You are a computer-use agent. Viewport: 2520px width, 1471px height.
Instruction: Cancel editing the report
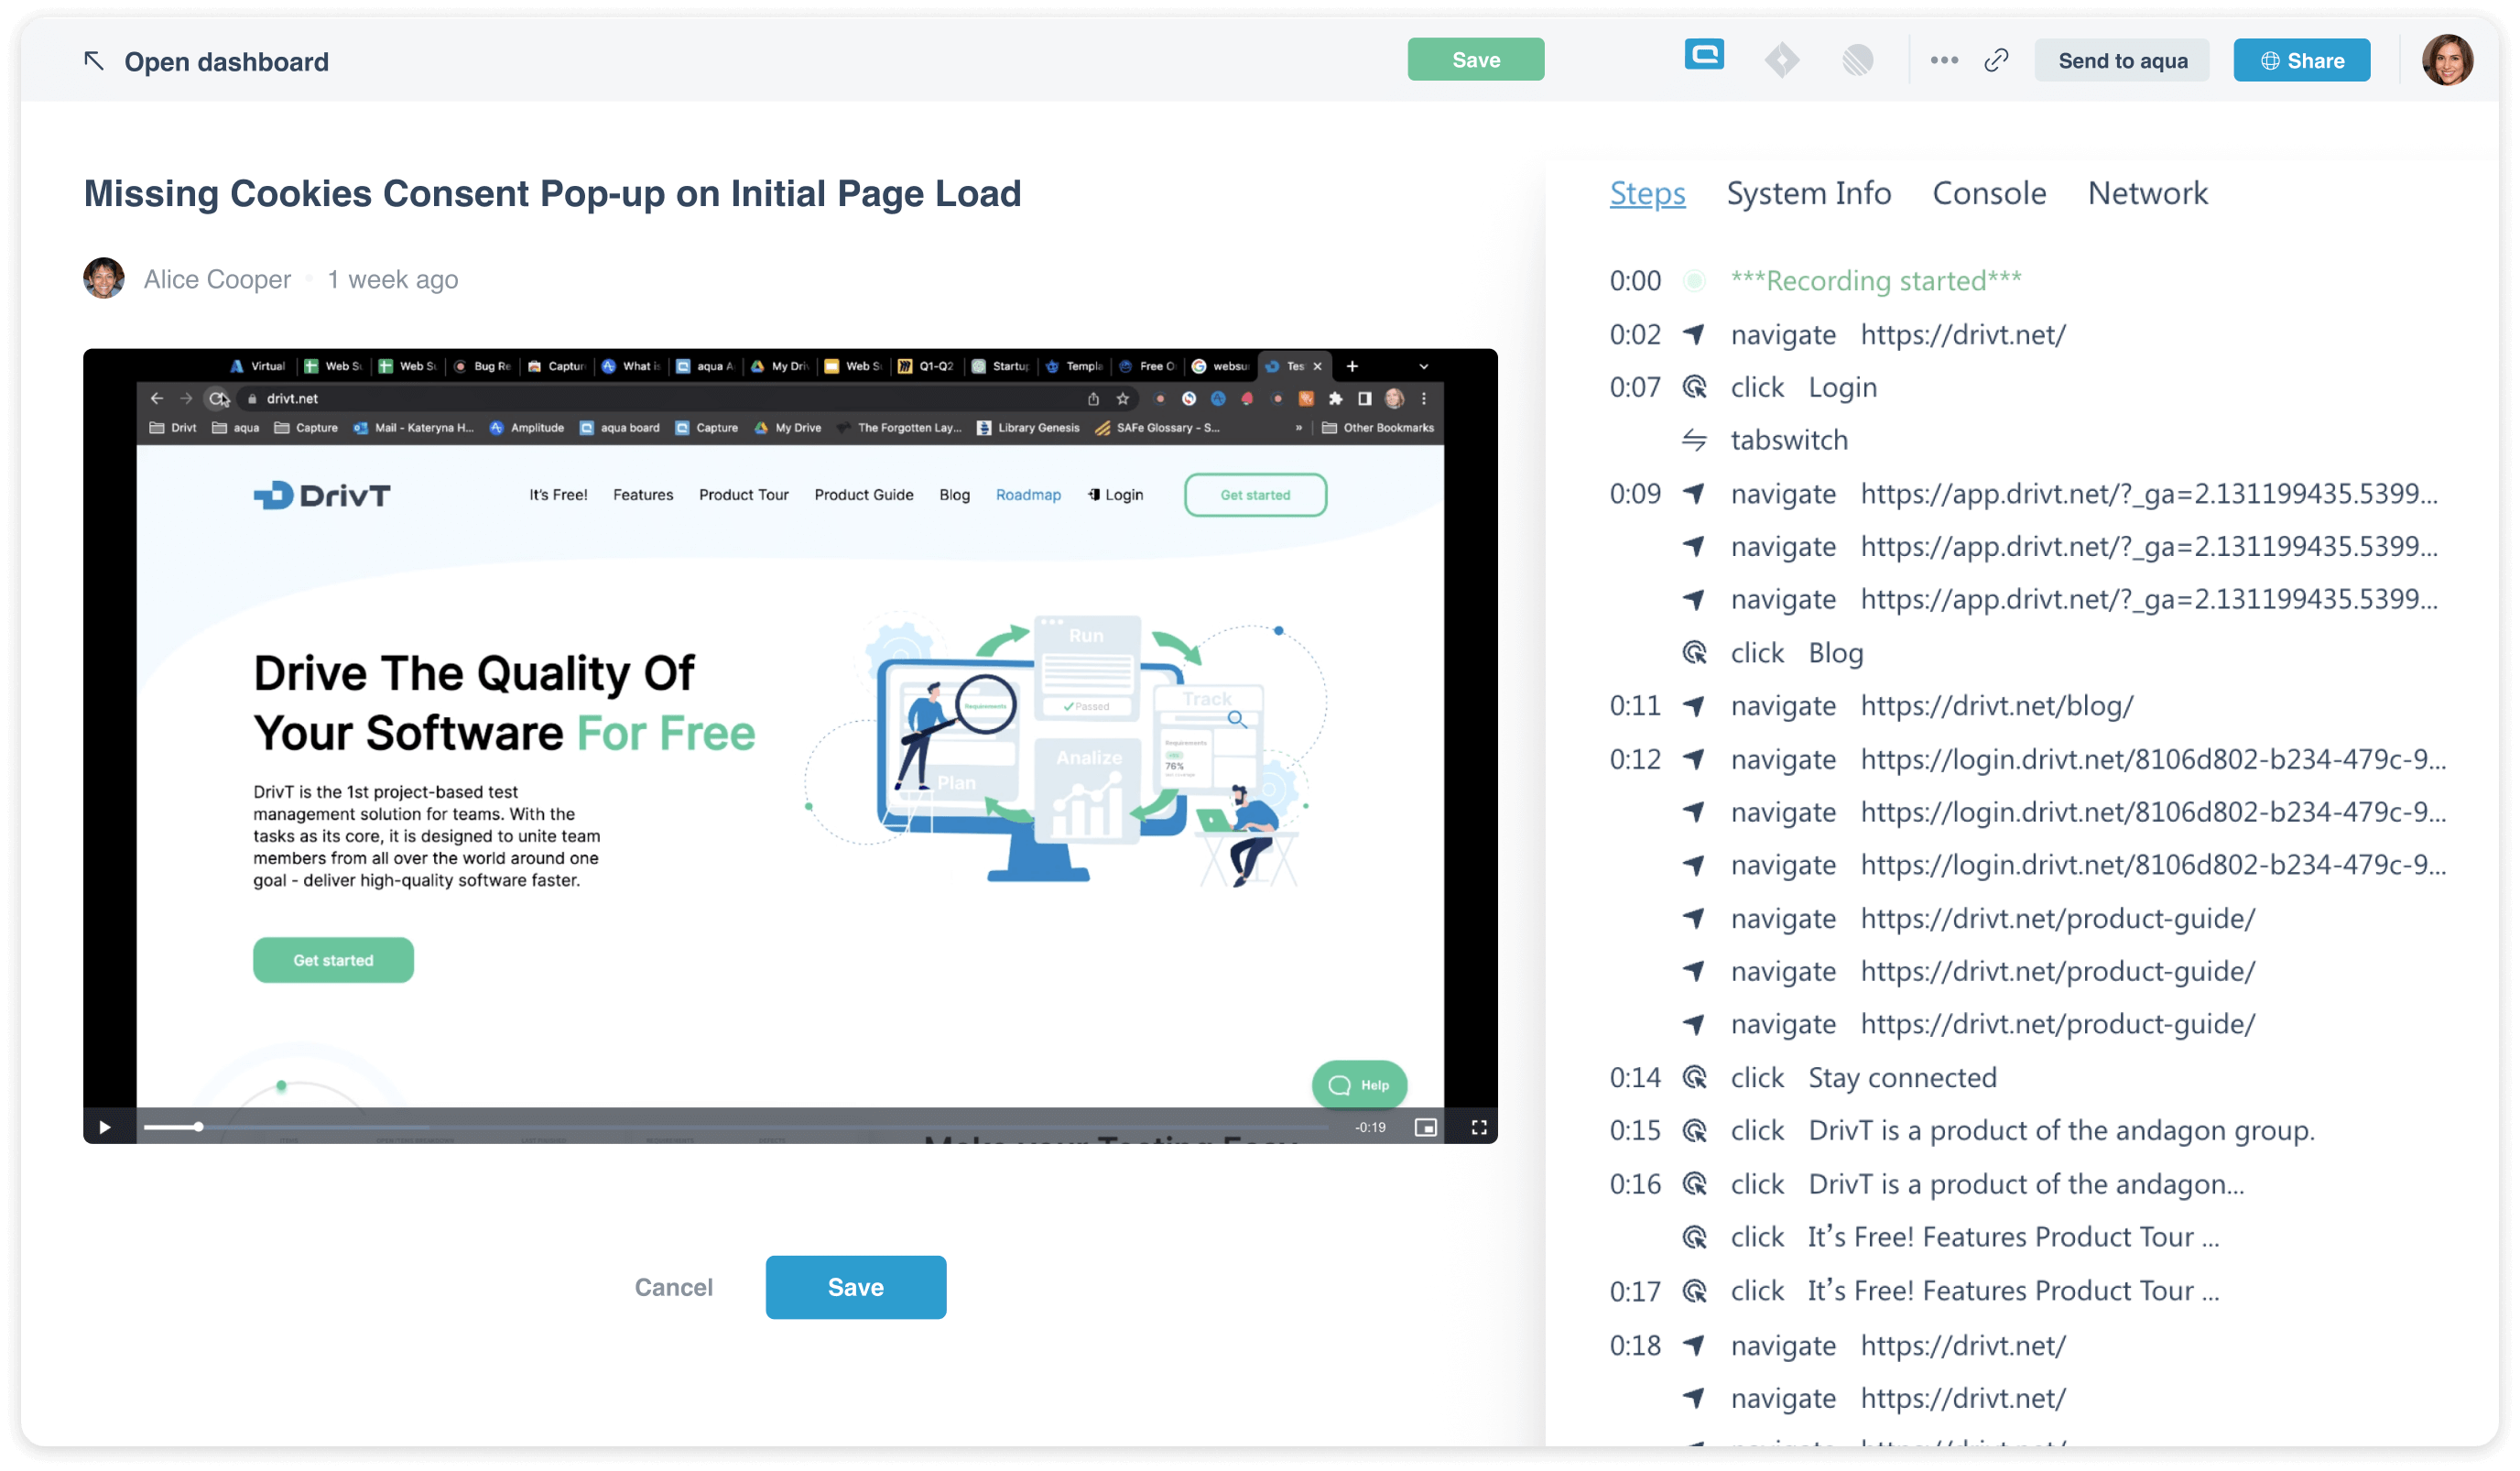pyautogui.click(x=673, y=1287)
